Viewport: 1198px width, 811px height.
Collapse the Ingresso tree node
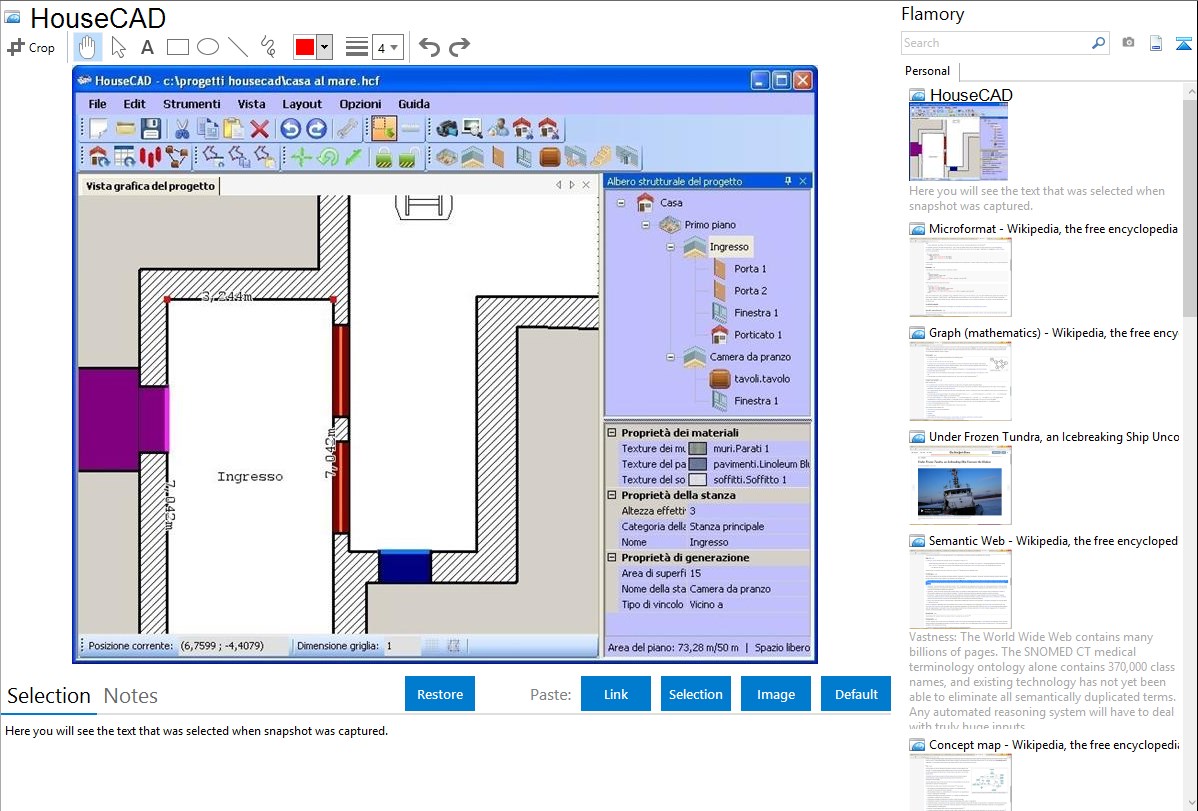click(670, 247)
